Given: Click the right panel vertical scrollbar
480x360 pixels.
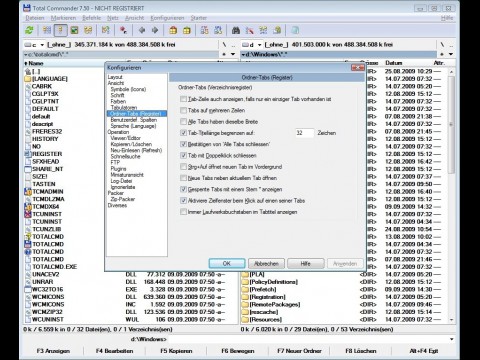Looking at the screenshot, I should coord(451,195).
